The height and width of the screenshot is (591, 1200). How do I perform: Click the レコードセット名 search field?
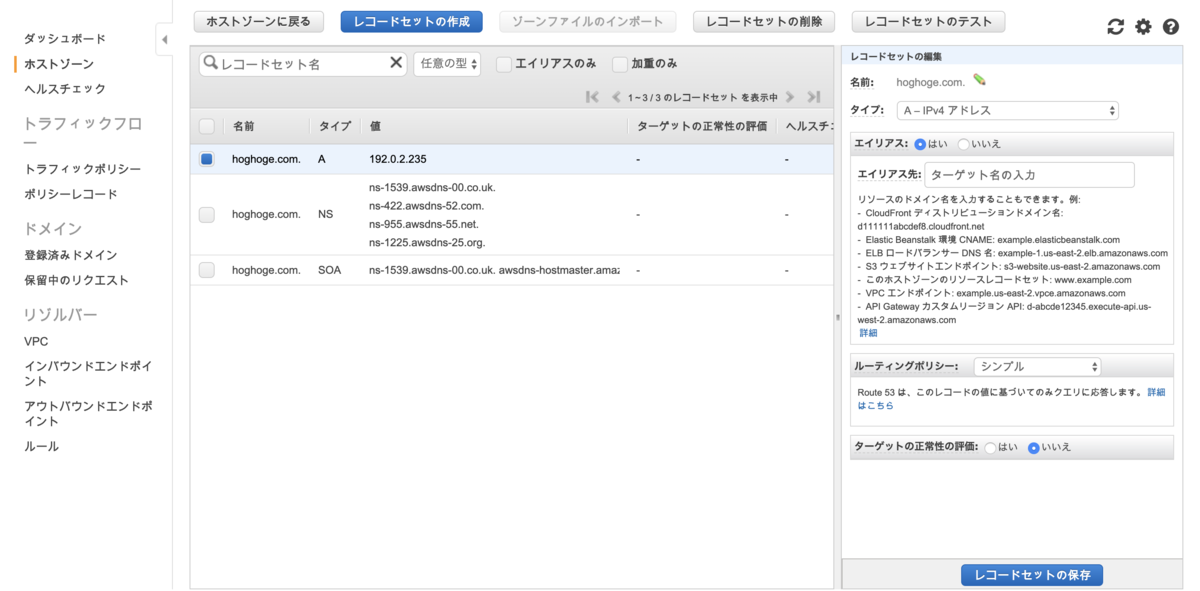[302, 64]
